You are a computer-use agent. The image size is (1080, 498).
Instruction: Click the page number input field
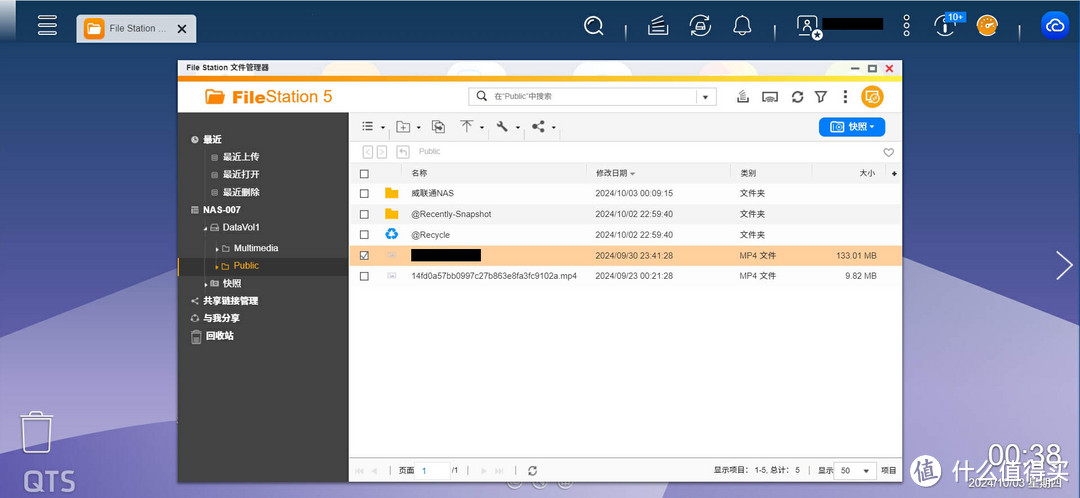click(434, 470)
